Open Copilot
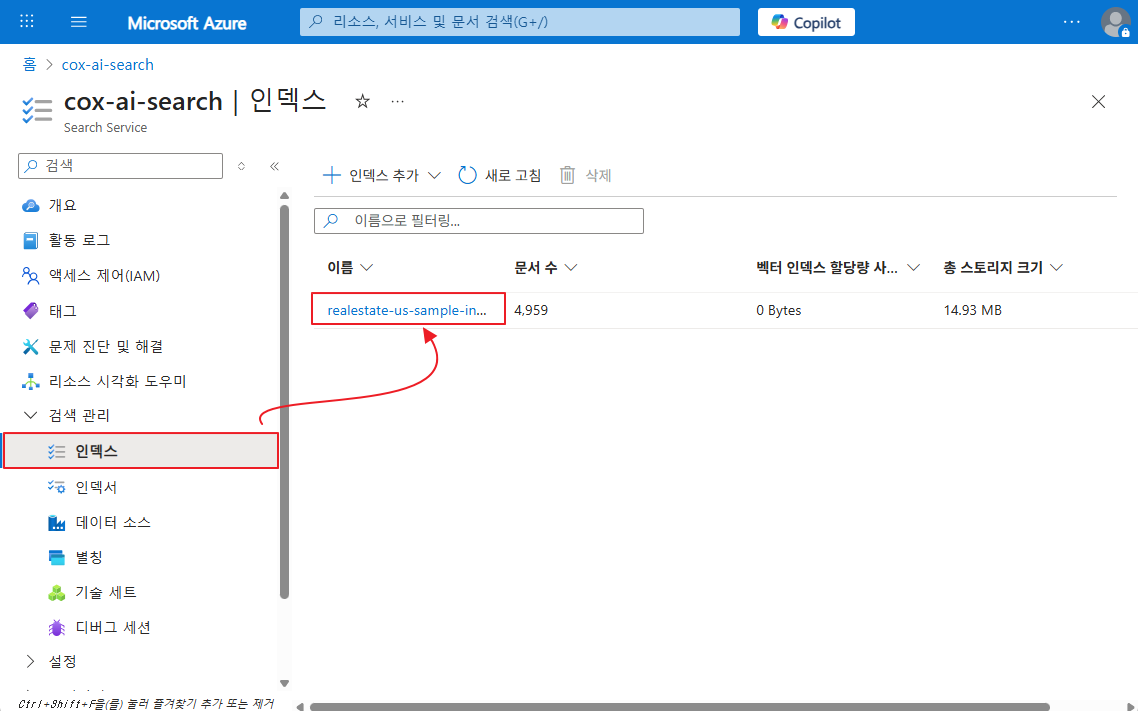 [806, 22]
